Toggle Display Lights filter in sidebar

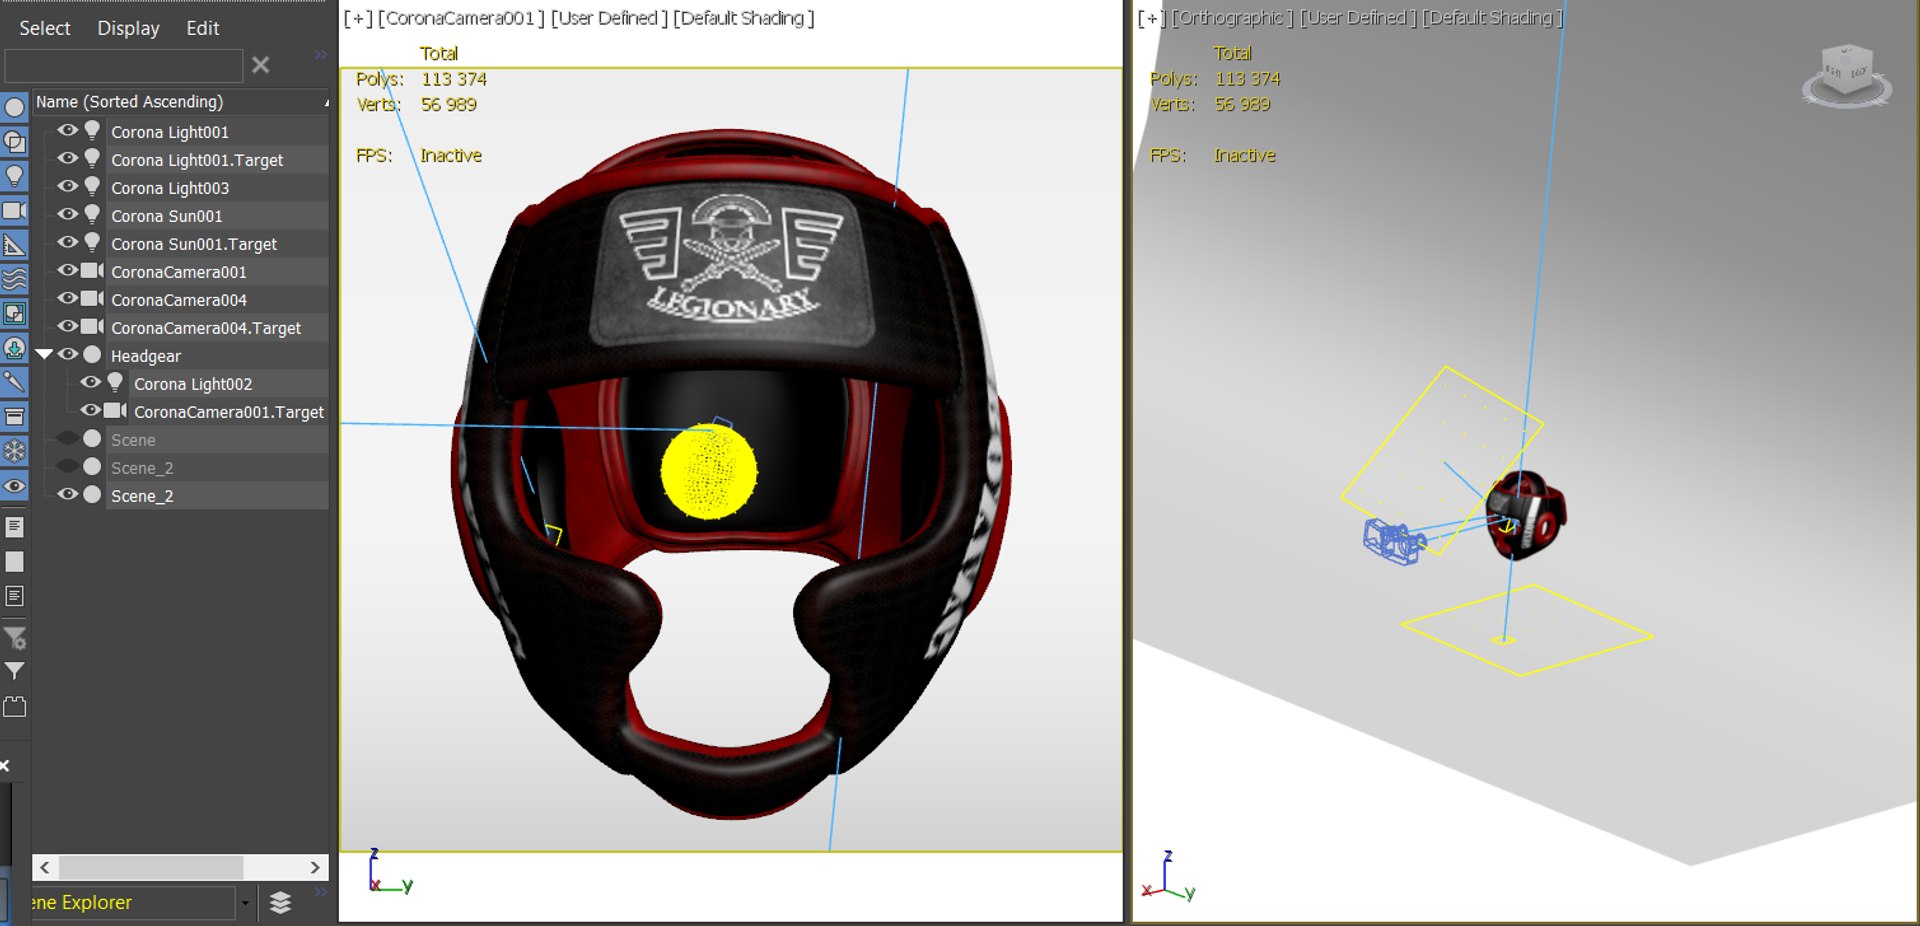click(14, 176)
